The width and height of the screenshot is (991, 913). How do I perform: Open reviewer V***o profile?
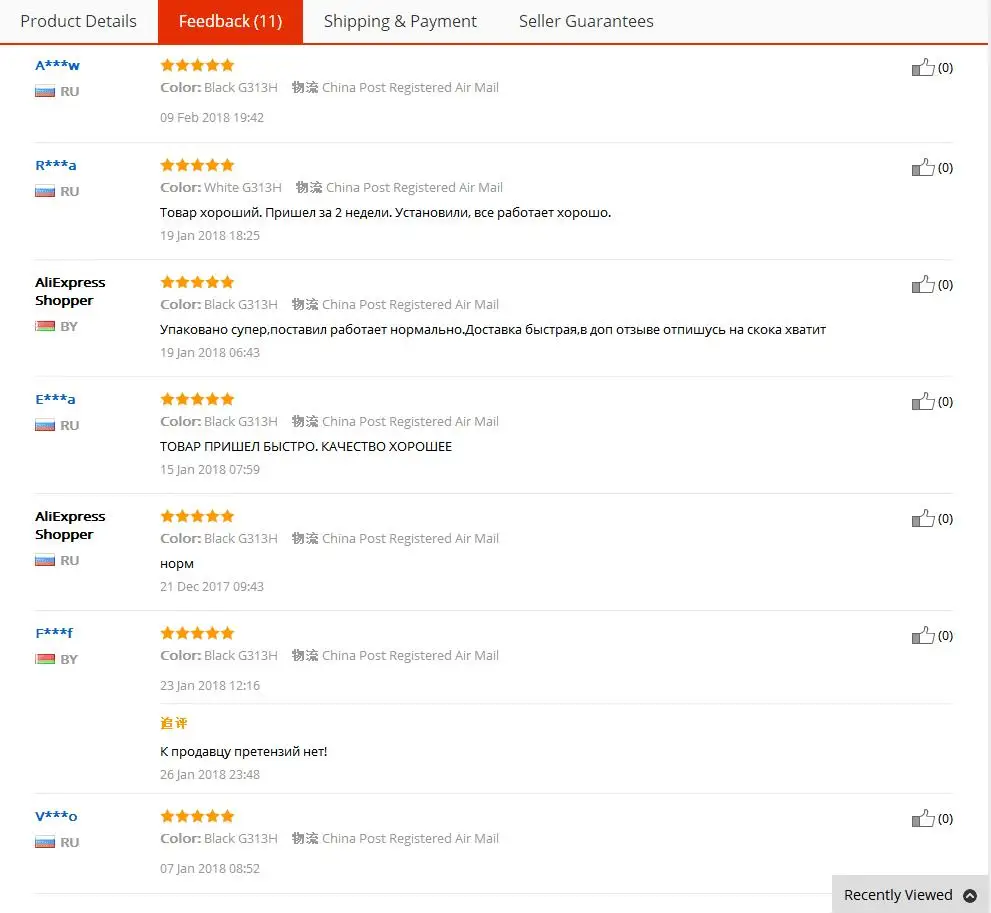(56, 816)
